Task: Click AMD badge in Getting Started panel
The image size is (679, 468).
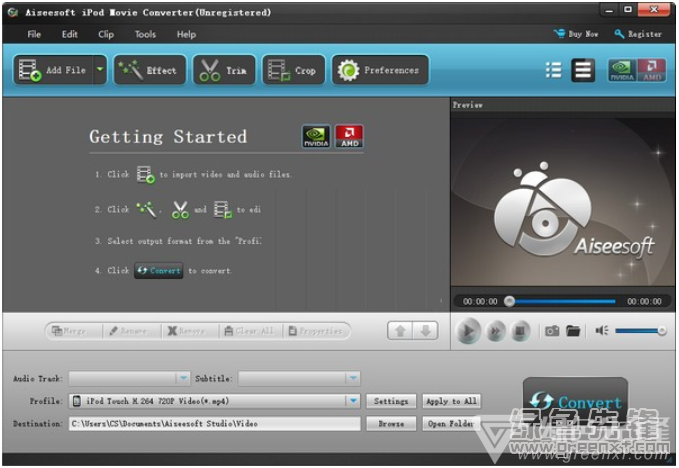Action: coord(349,136)
